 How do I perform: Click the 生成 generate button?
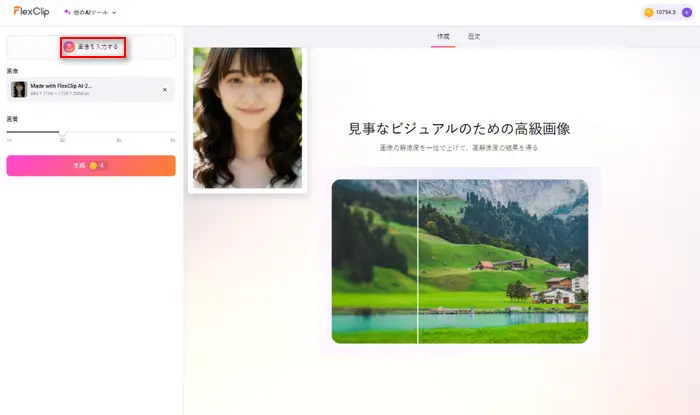(x=91, y=166)
